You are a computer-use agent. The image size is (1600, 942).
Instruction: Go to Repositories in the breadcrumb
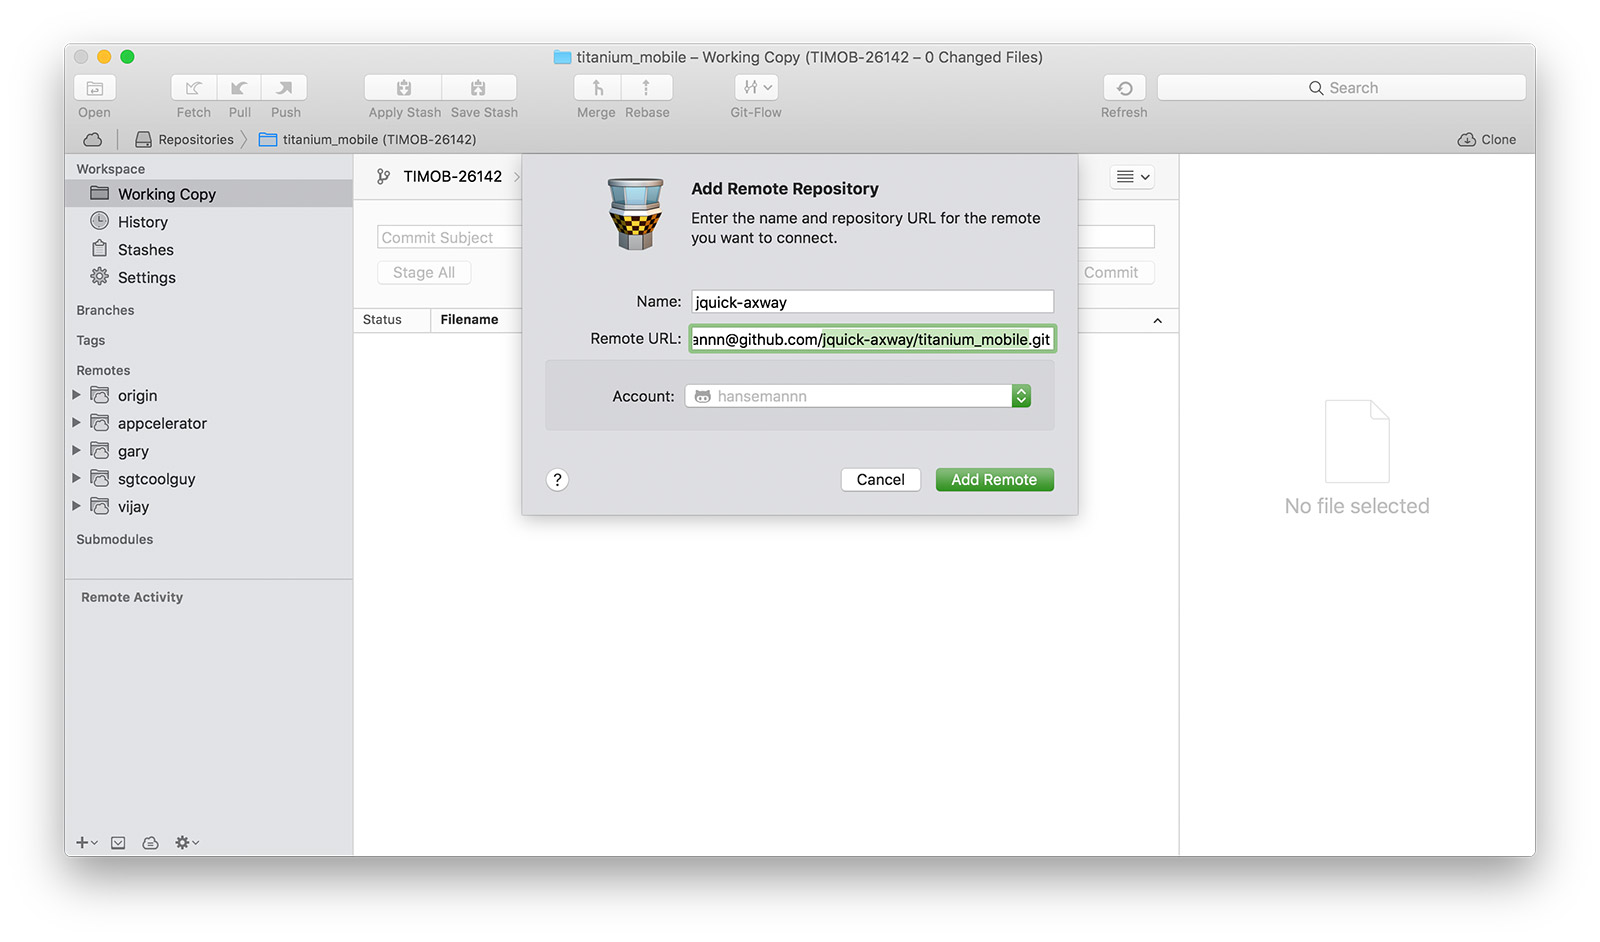click(184, 140)
